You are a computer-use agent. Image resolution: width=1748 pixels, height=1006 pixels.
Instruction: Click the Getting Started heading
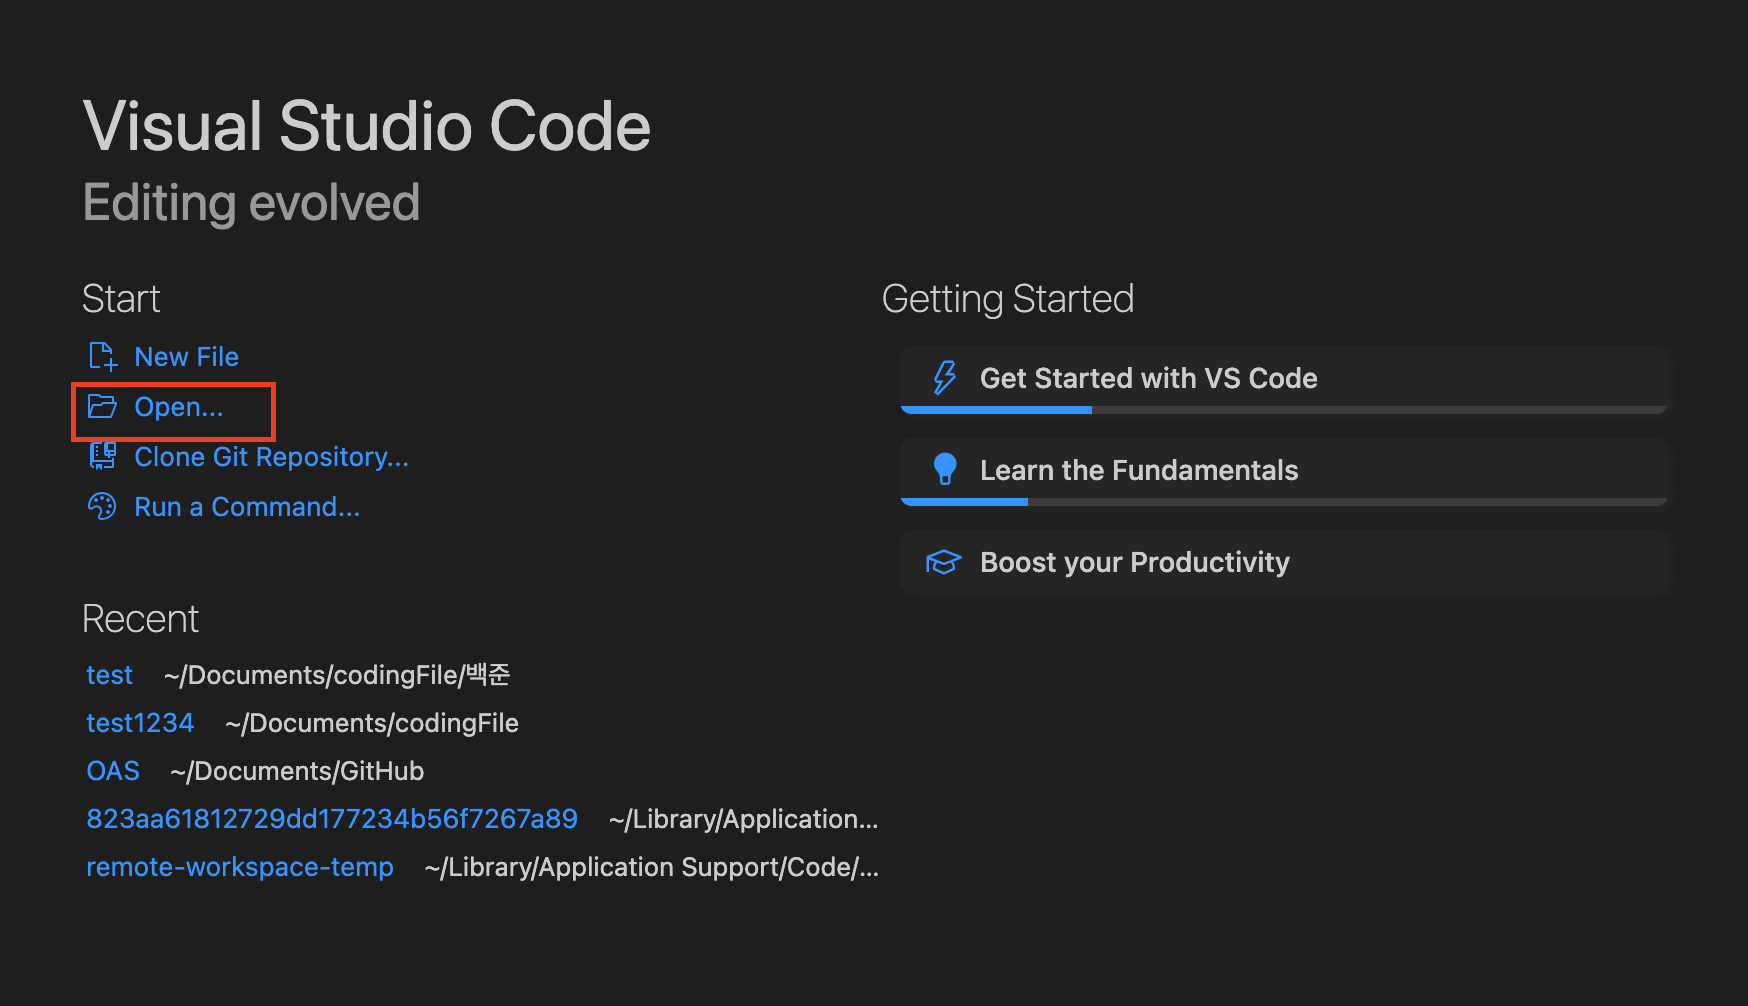(x=1008, y=299)
